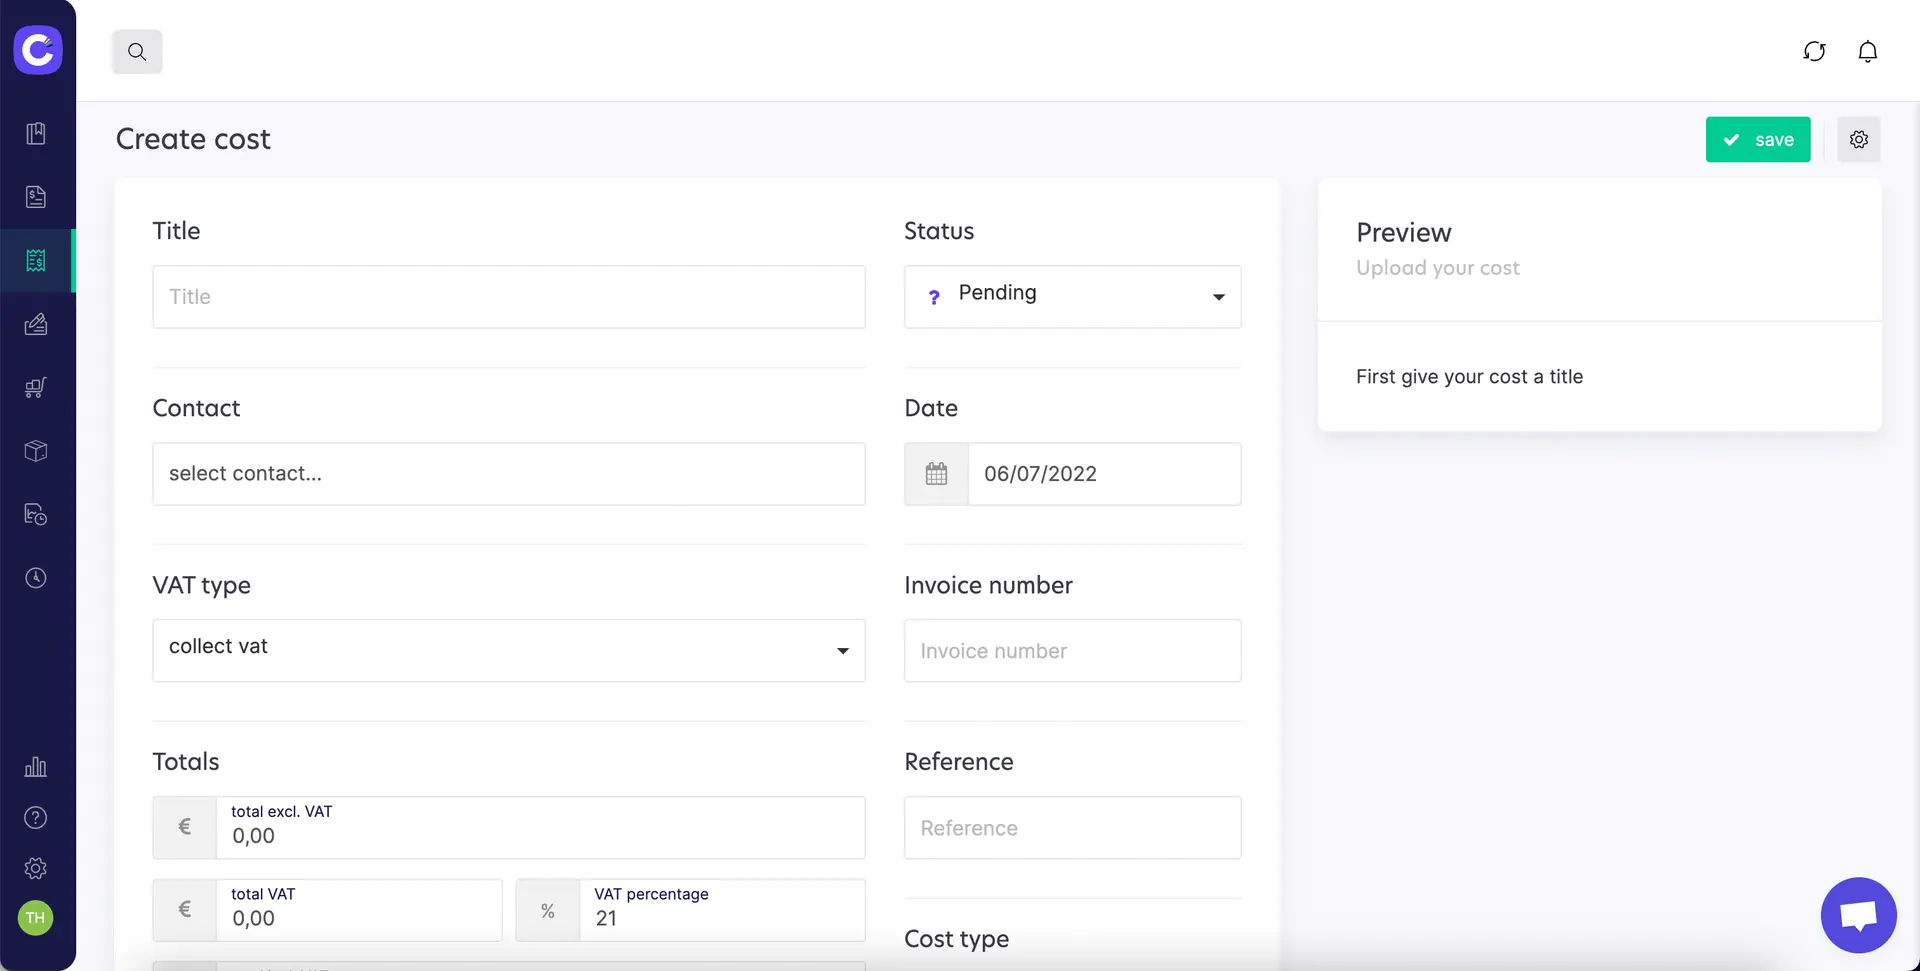Open the chat support bubble
Image resolution: width=1920 pixels, height=971 pixels.
[1858, 915]
